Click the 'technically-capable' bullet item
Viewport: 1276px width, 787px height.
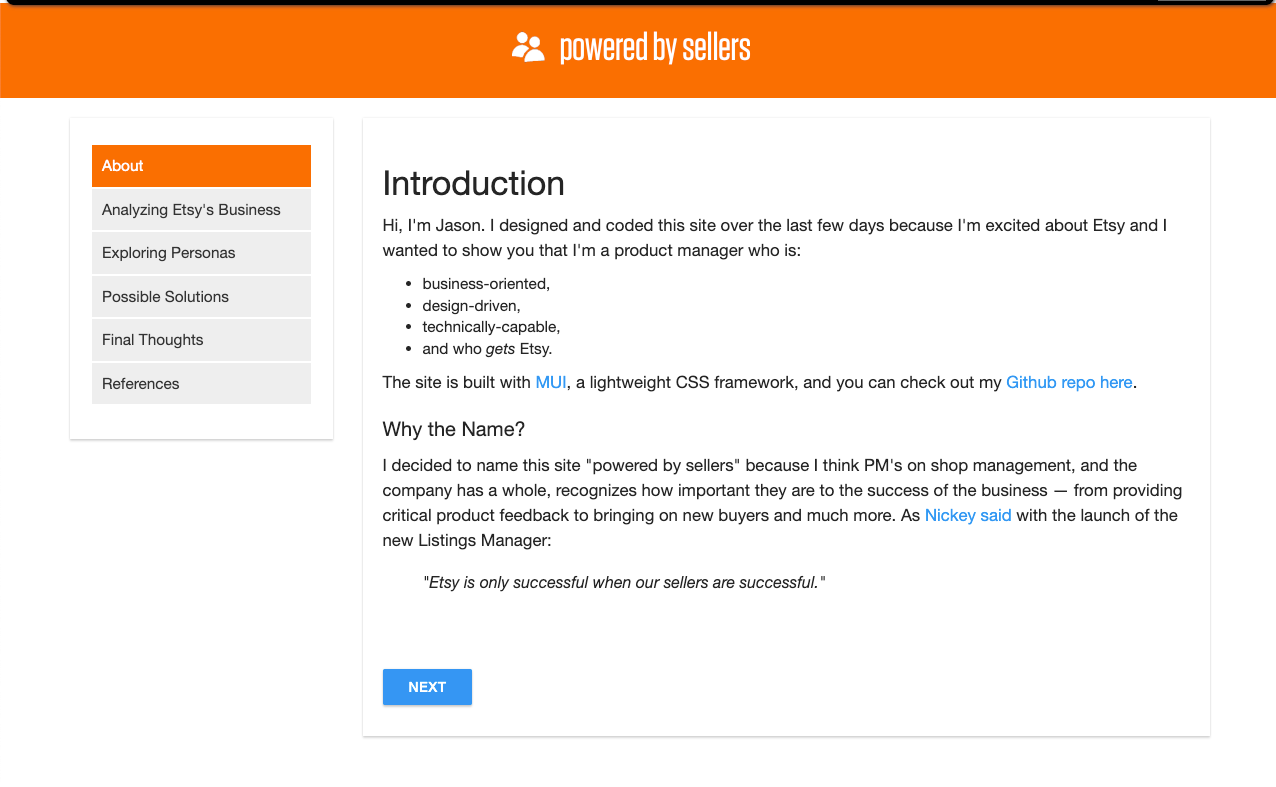491,327
